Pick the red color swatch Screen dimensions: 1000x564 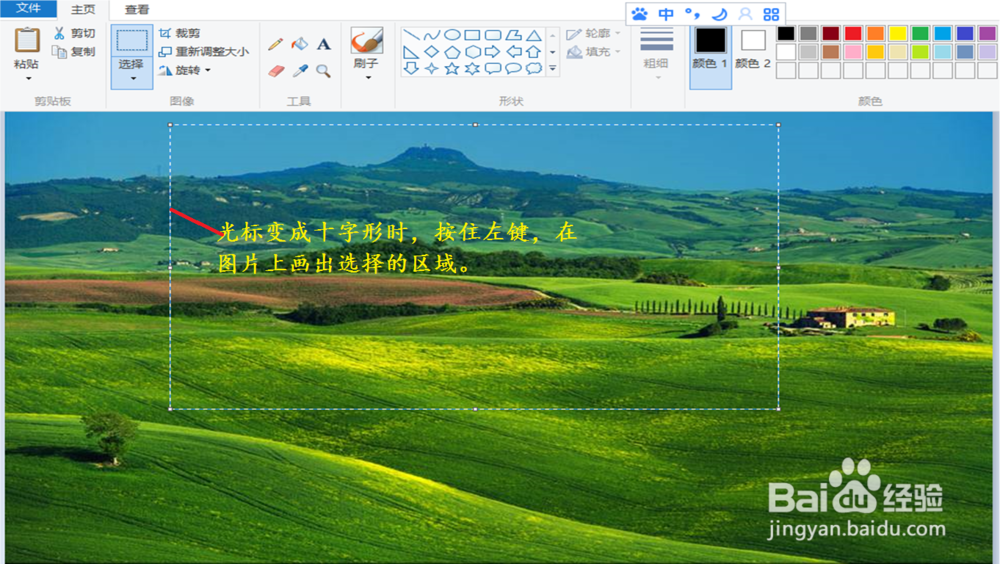point(853,33)
